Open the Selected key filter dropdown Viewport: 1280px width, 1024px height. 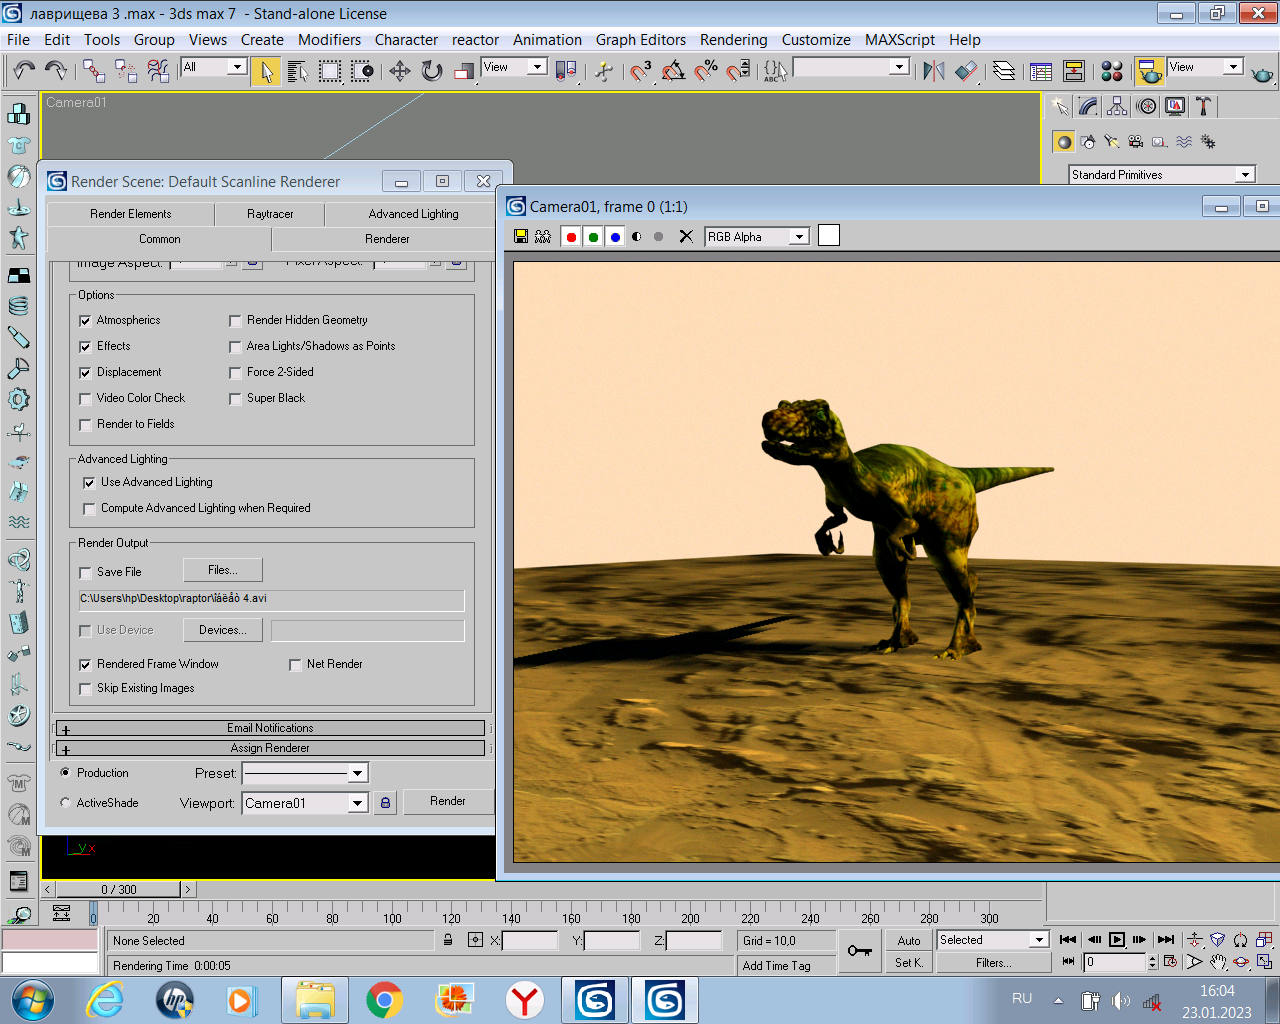coord(1039,940)
